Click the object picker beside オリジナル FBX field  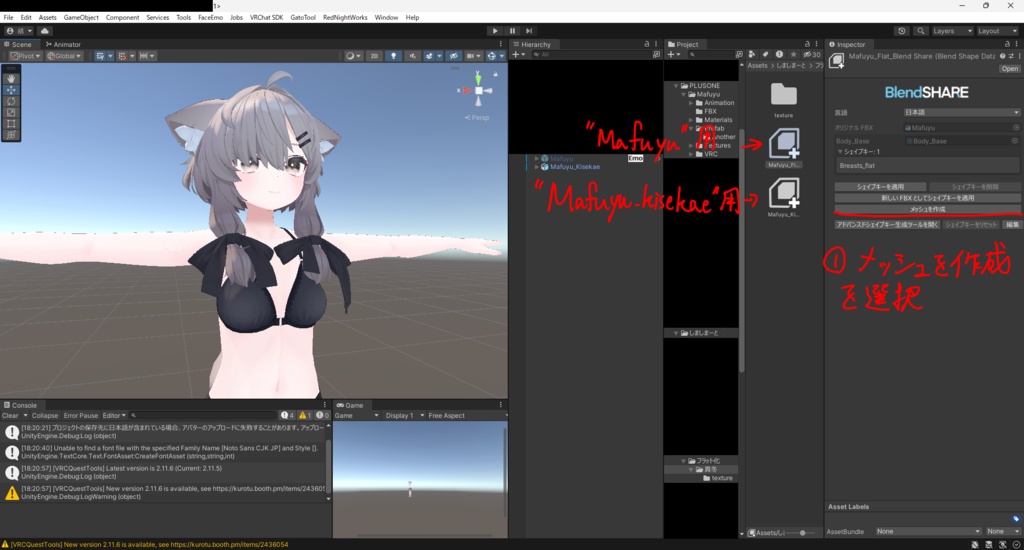(x=1016, y=128)
